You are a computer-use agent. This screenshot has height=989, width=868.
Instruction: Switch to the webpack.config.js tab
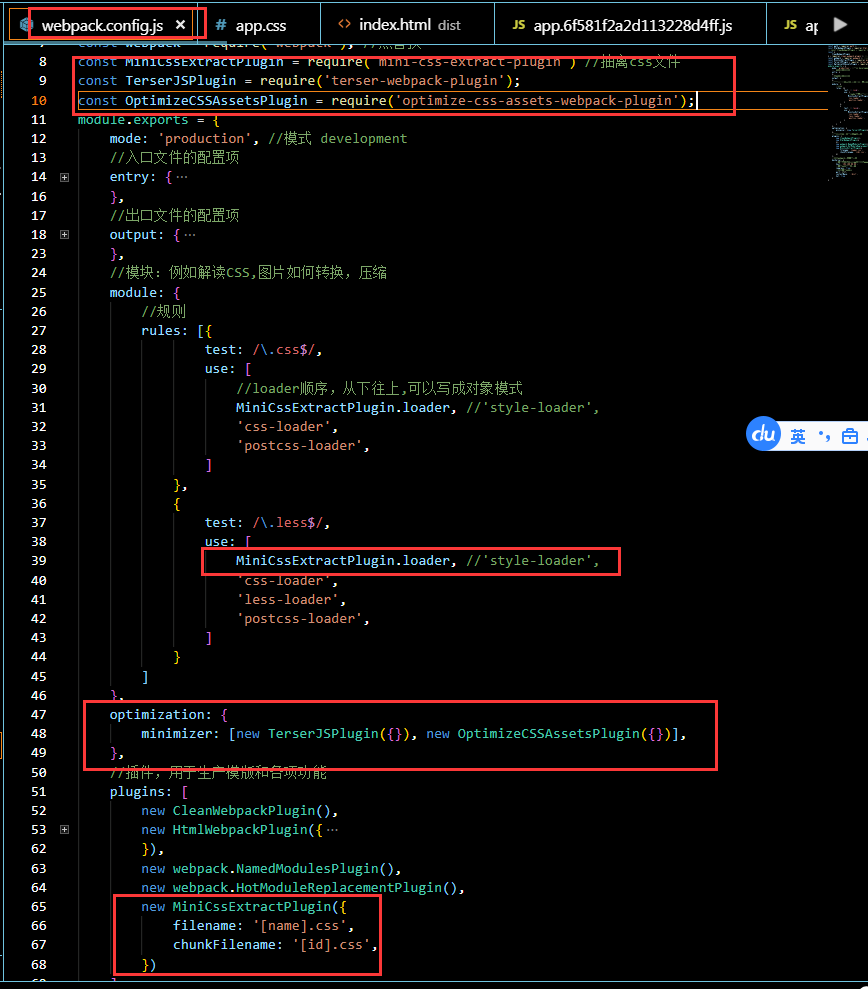point(102,25)
